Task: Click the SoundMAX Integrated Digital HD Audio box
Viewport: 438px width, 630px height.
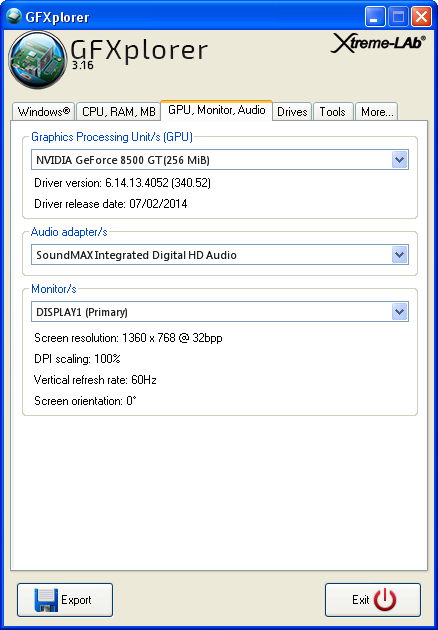Action: click(220, 255)
